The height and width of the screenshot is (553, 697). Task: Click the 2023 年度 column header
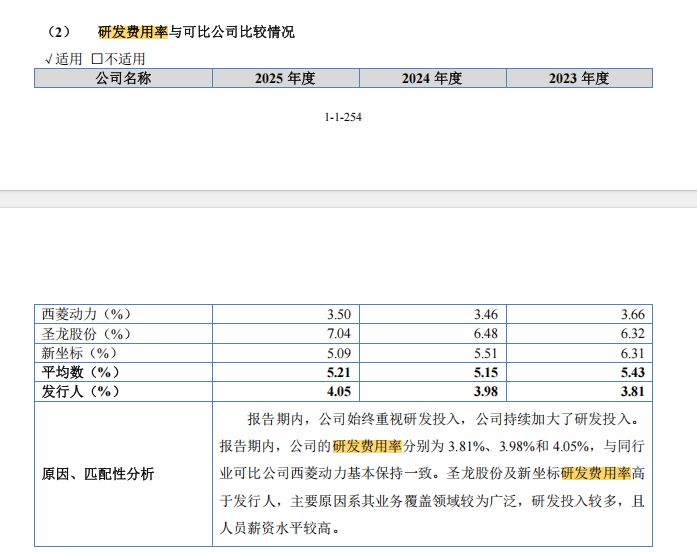pyautogui.click(x=579, y=78)
